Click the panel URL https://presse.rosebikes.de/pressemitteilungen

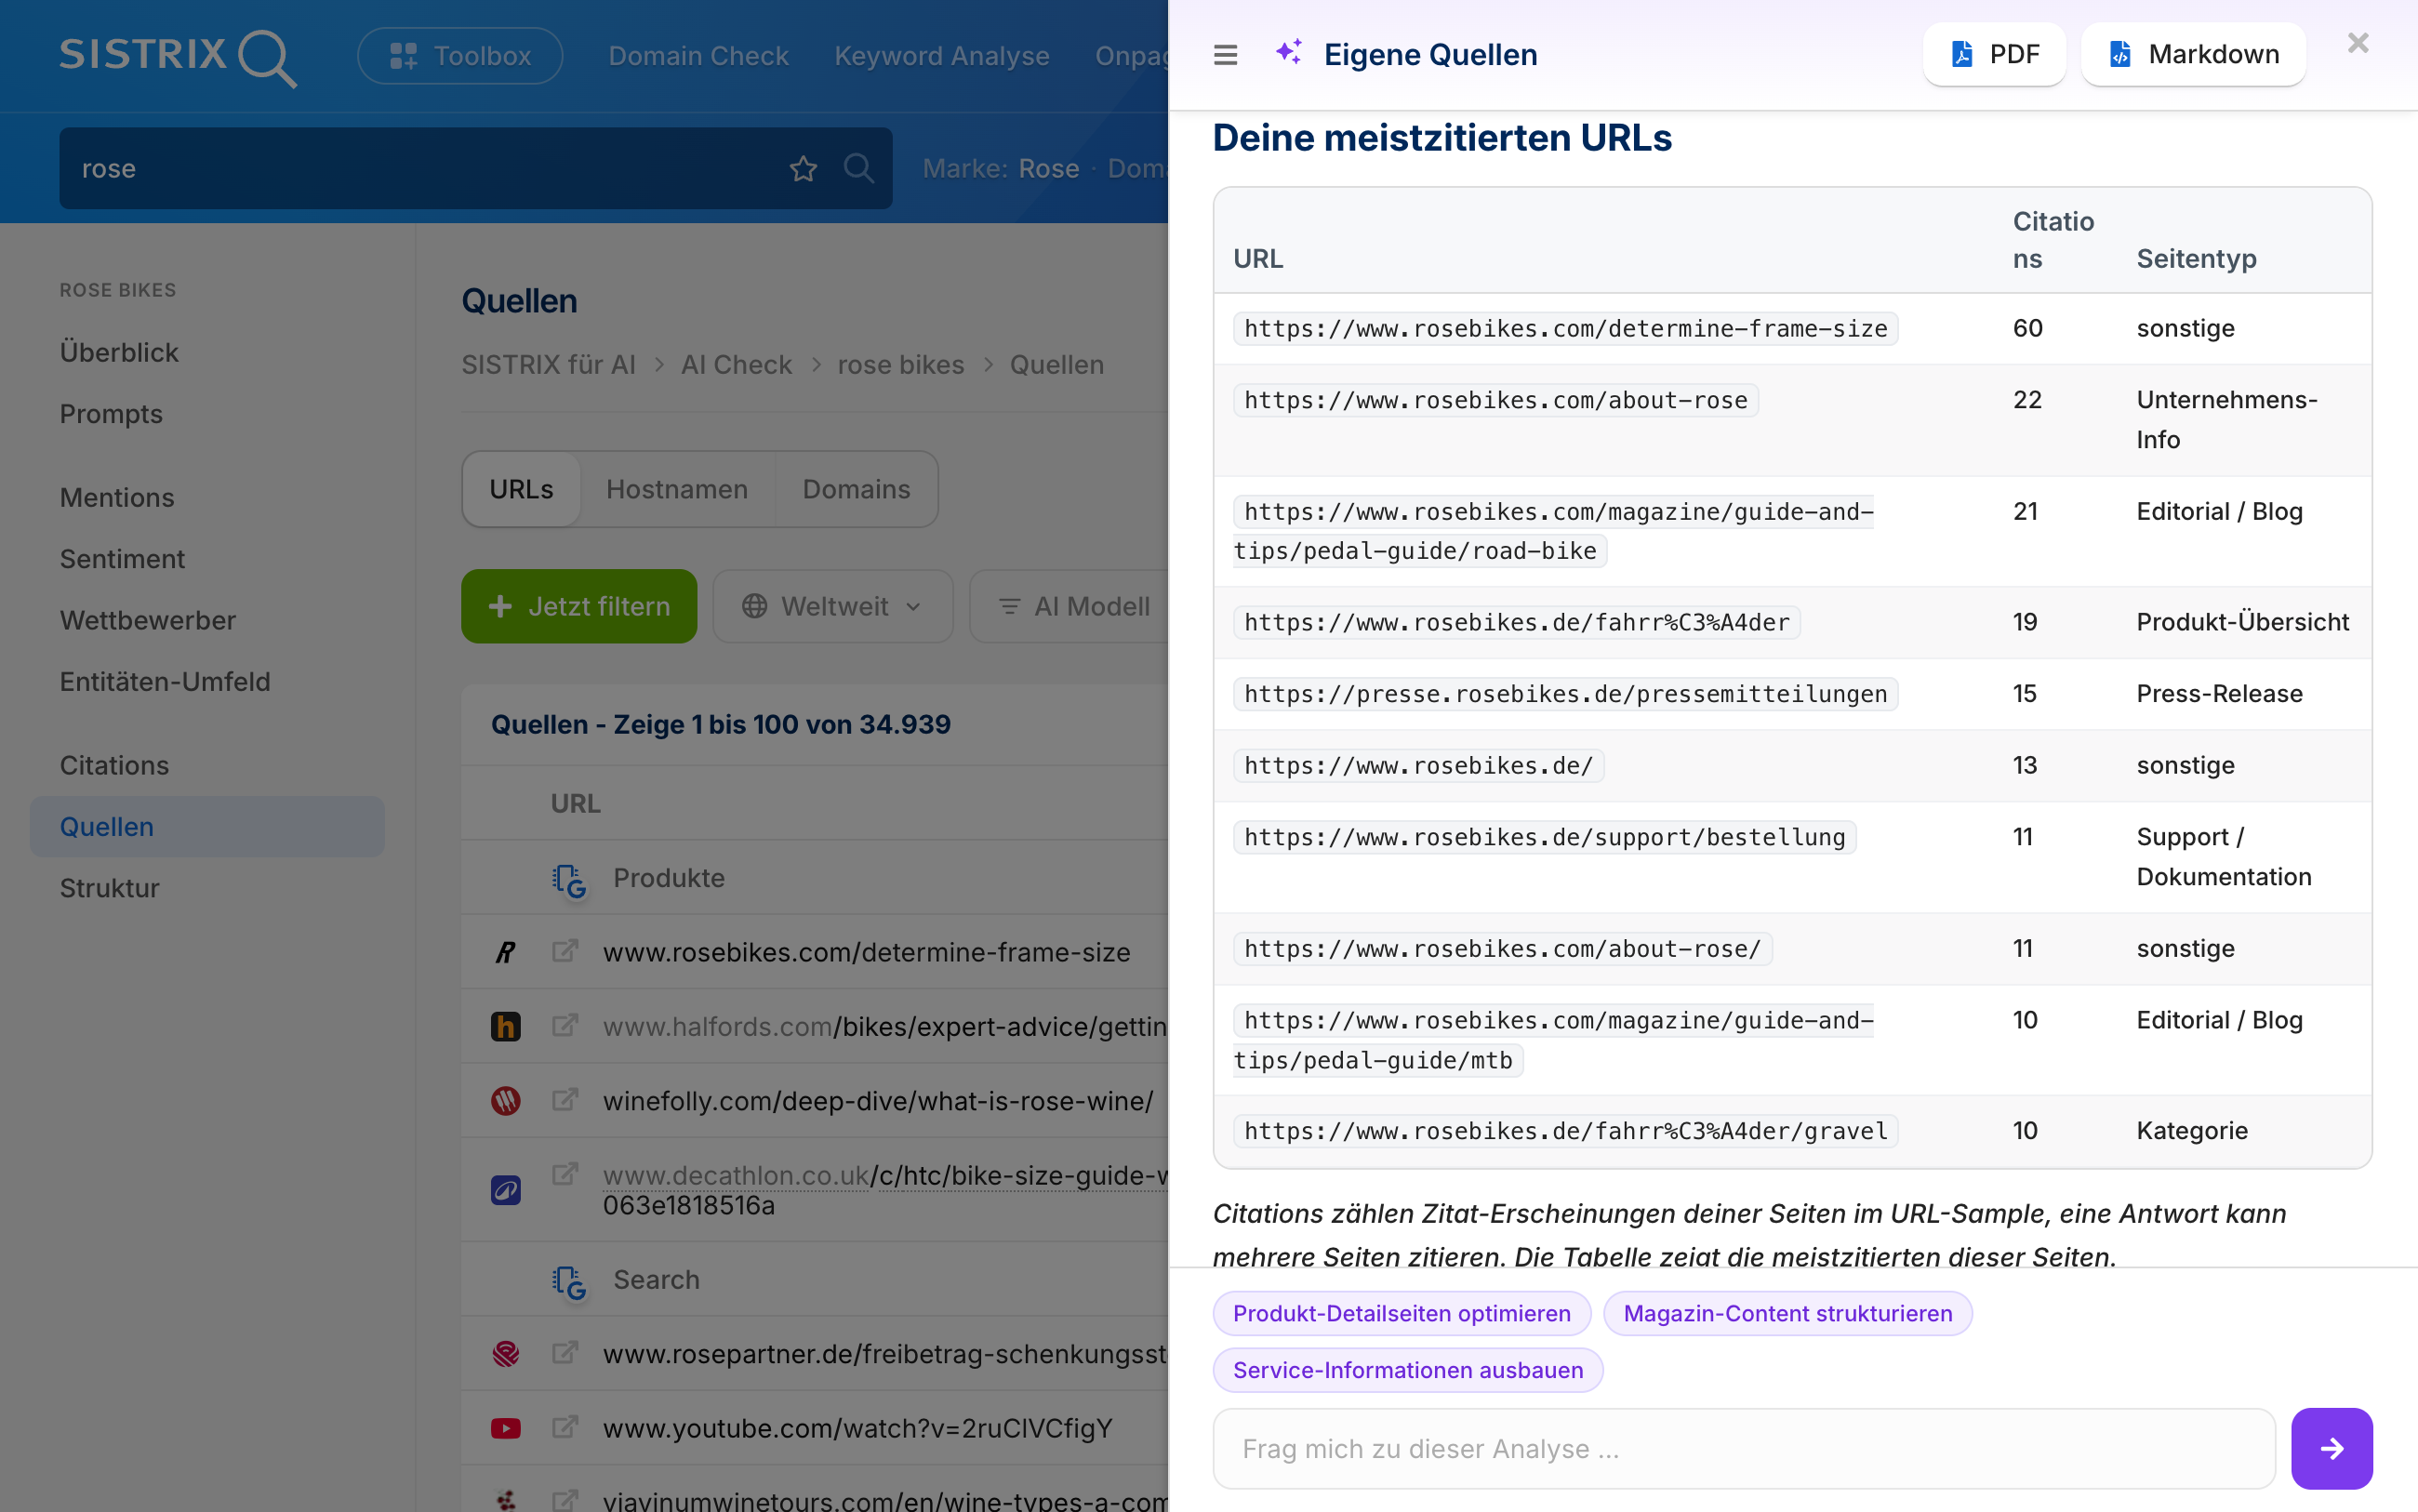pyautogui.click(x=1565, y=693)
